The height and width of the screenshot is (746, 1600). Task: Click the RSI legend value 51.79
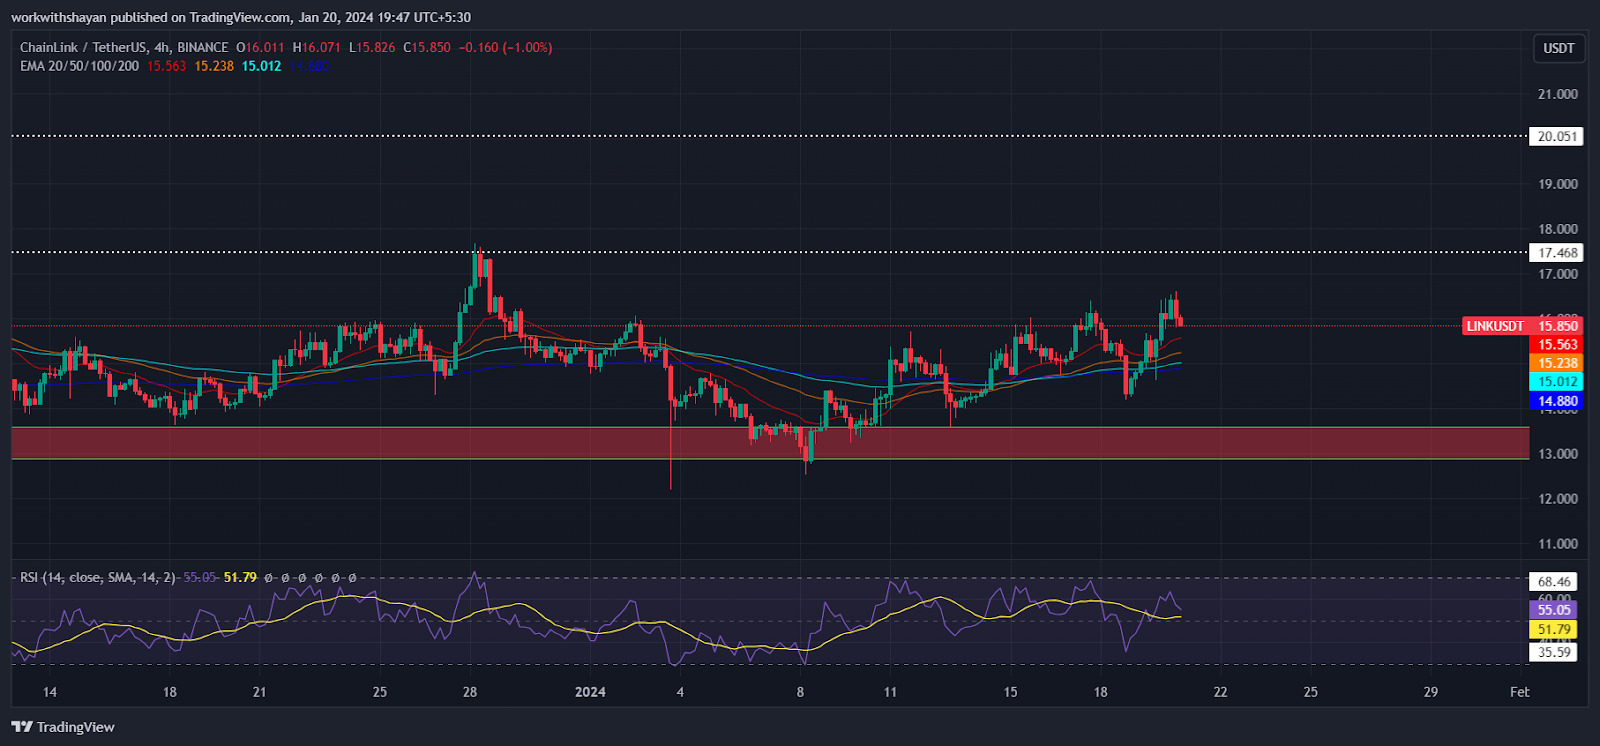(240, 577)
